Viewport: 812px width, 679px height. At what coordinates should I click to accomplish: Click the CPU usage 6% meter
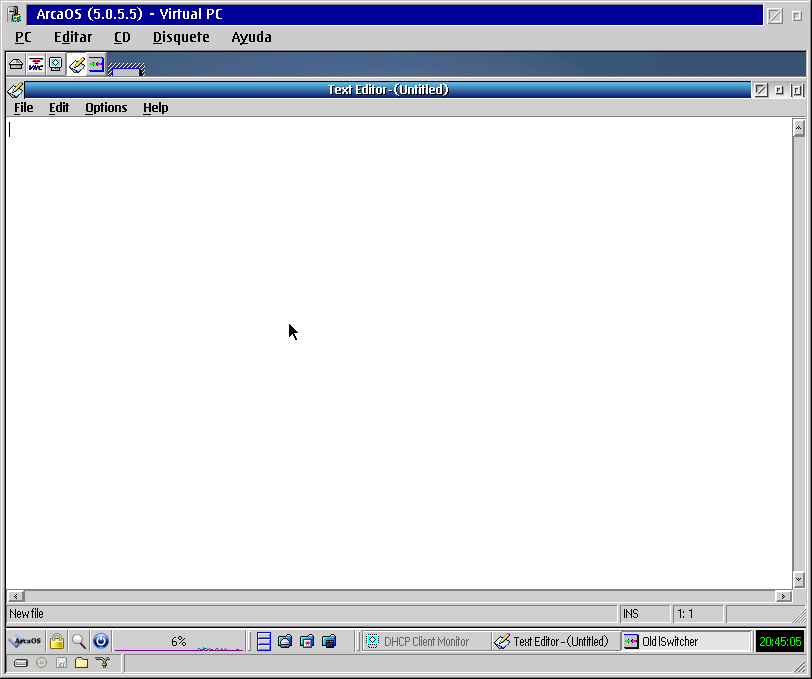178,641
